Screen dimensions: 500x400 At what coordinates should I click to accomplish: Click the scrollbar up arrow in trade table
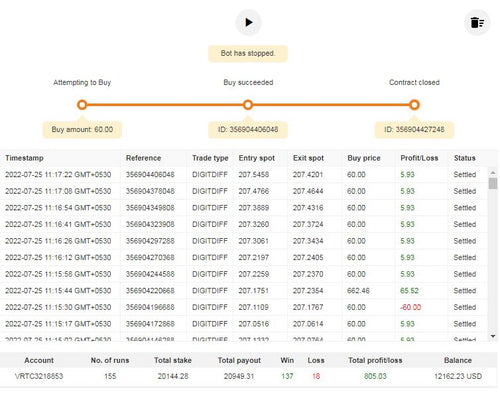pos(493,172)
